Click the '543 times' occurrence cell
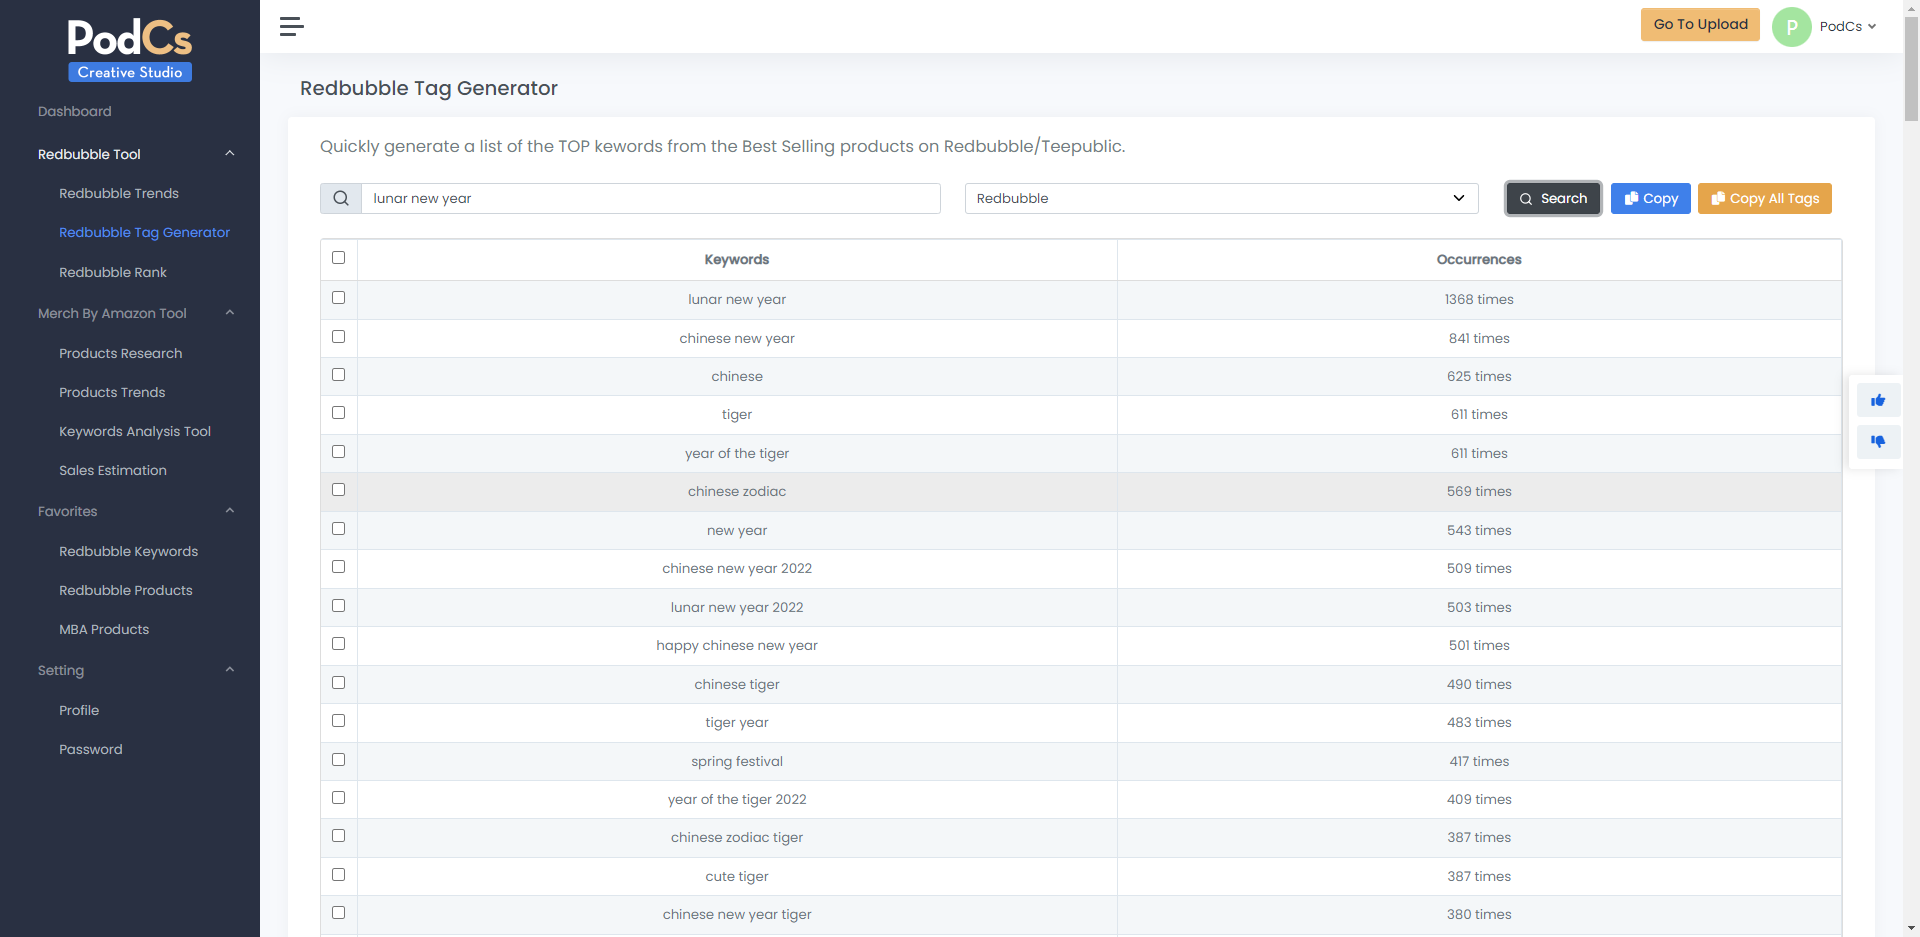The width and height of the screenshot is (1920, 937). click(x=1479, y=530)
